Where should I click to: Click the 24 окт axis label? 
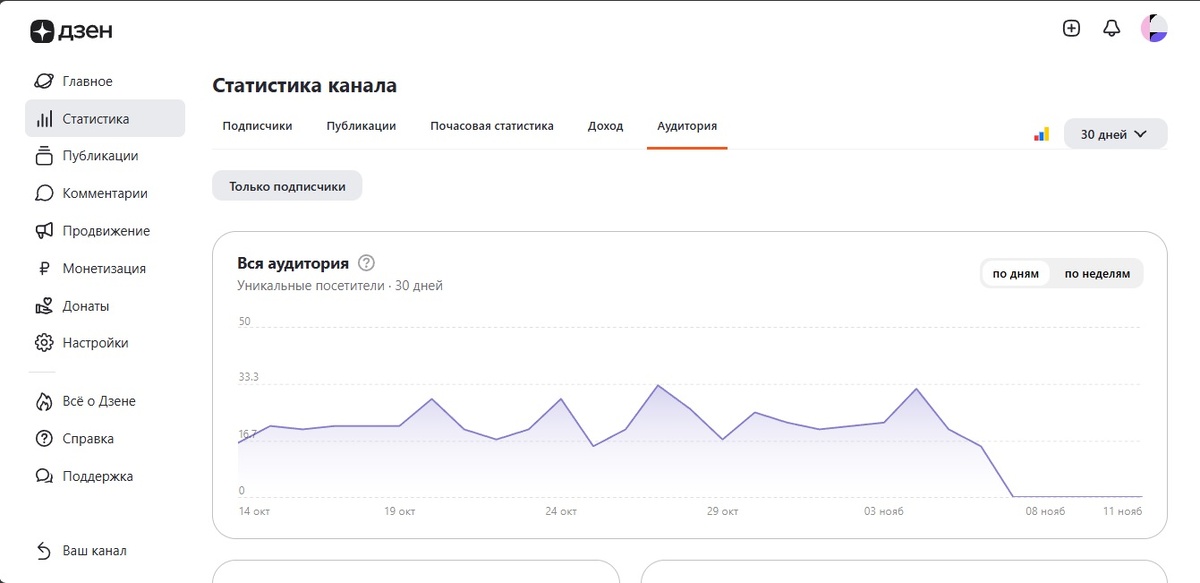click(561, 512)
